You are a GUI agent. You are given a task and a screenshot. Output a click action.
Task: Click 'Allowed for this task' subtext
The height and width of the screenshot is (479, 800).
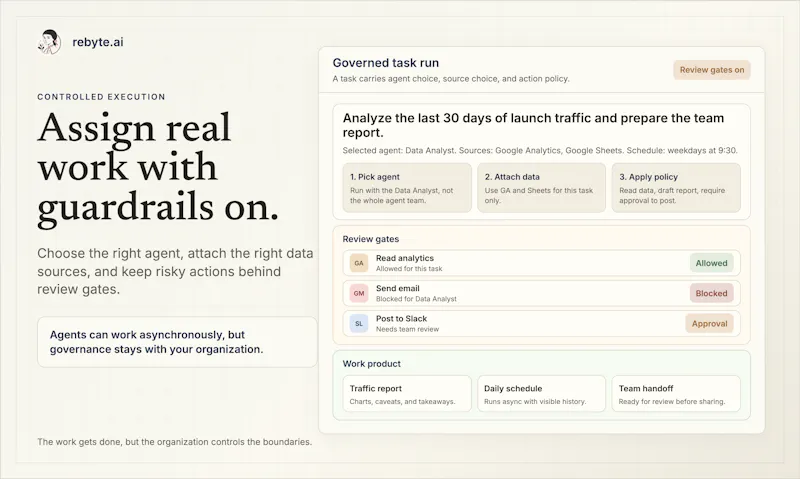(409, 269)
